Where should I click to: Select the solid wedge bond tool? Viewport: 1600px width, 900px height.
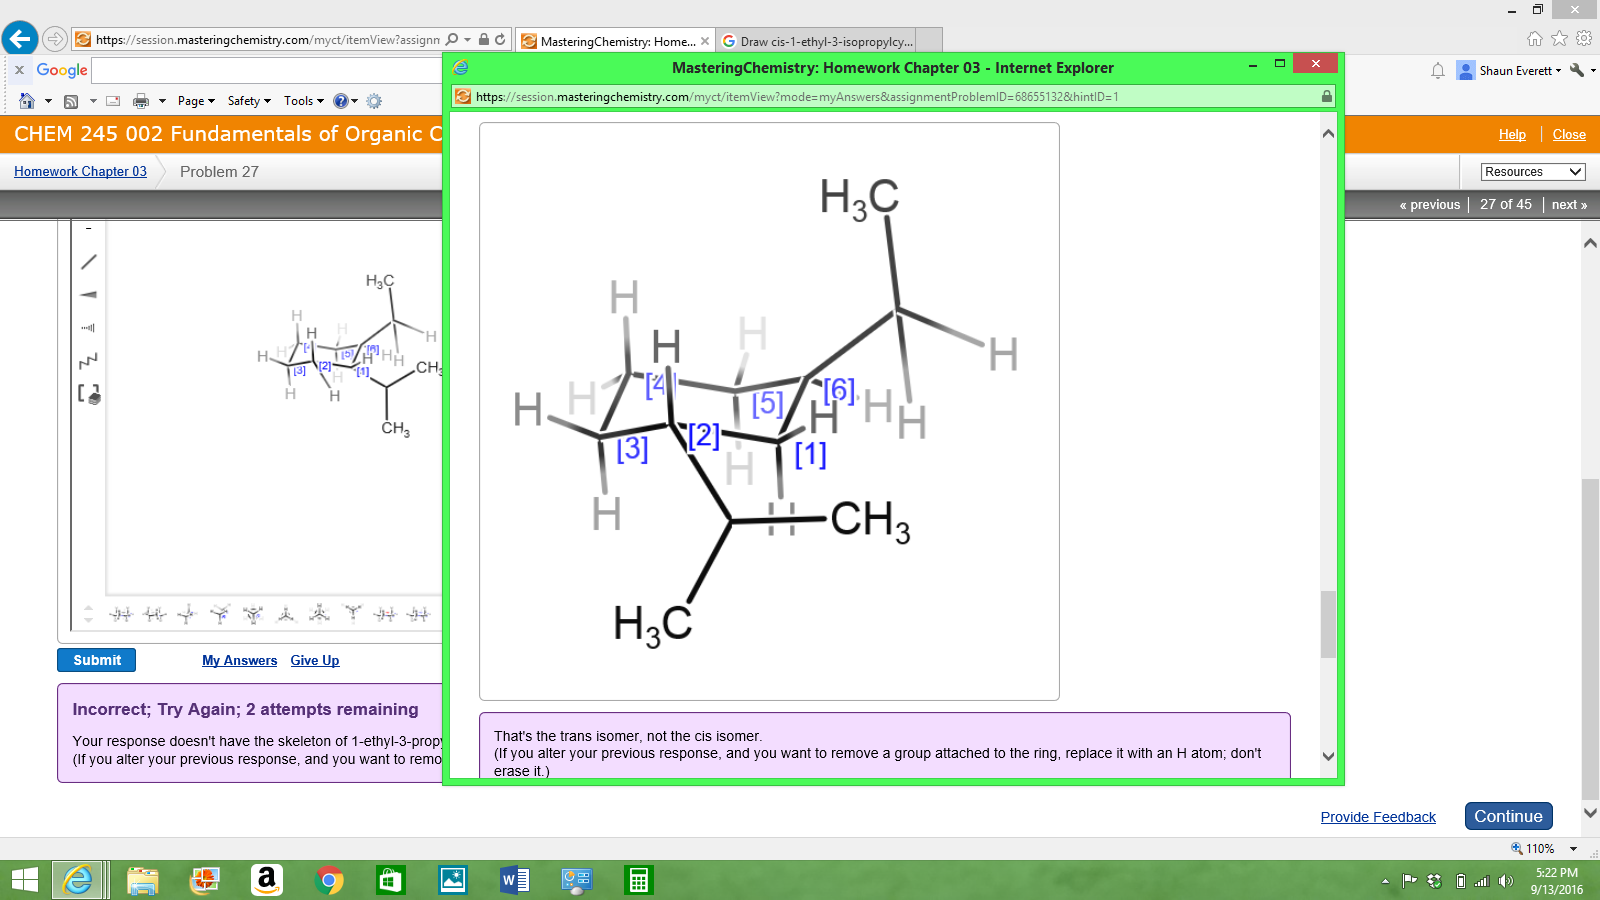click(89, 295)
